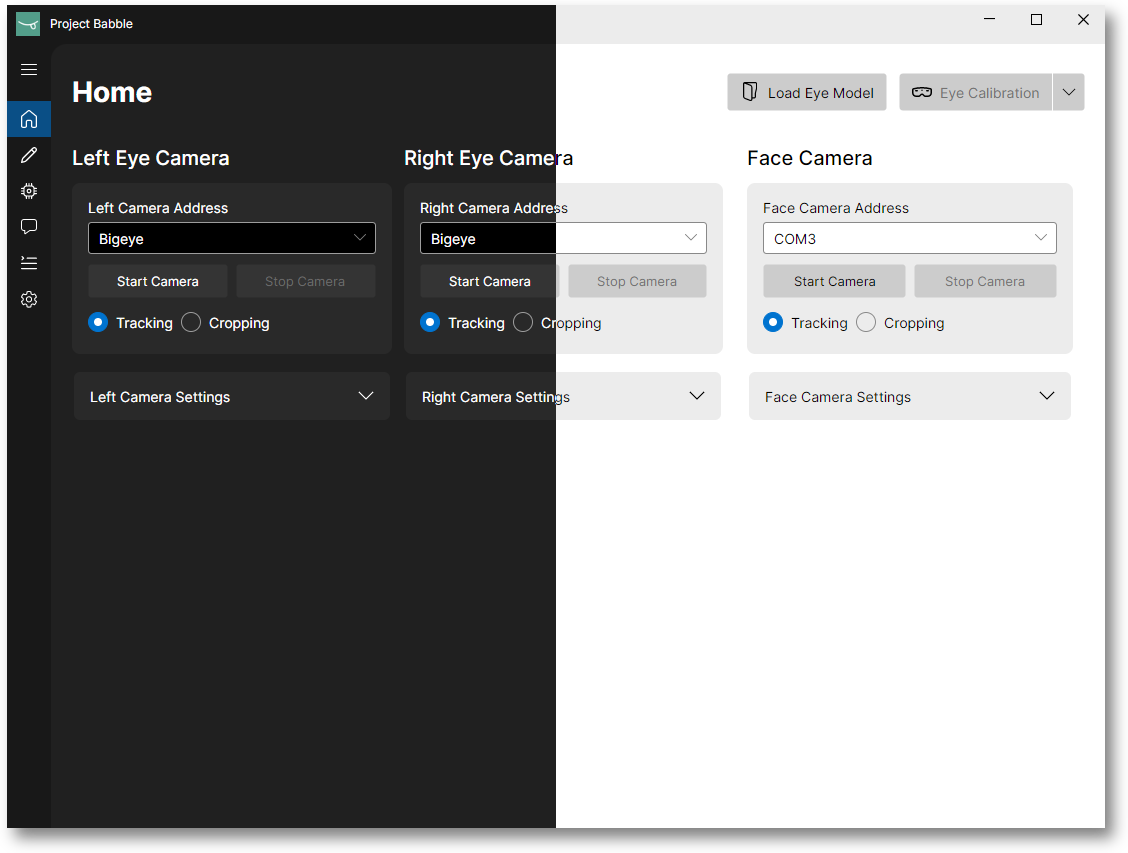Open the chip-gear sidebar page
1128x853 pixels.
[29, 191]
